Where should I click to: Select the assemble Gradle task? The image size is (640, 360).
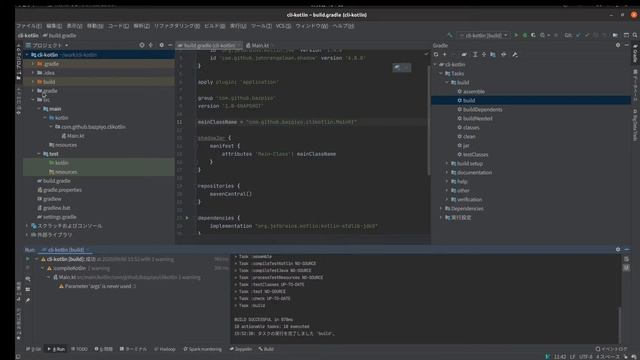(x=474, y=91)
